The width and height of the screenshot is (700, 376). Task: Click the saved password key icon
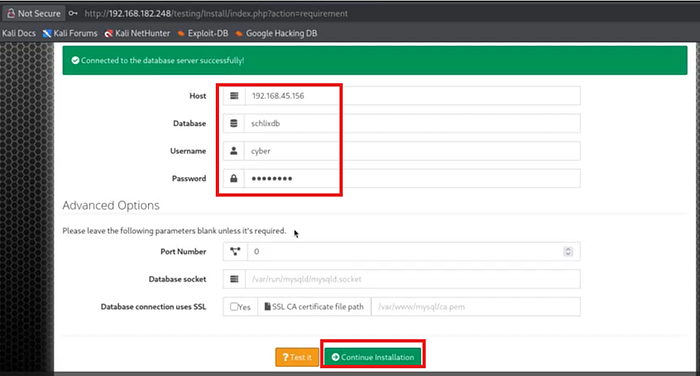pos(73,13)
